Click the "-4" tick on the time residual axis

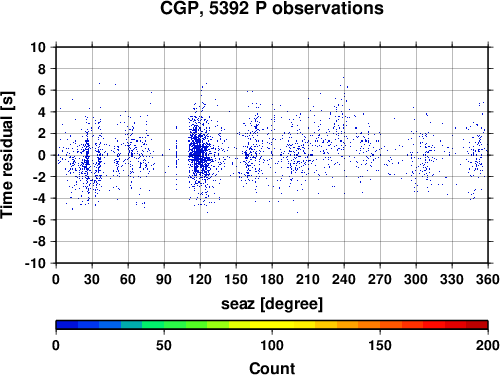39,198
